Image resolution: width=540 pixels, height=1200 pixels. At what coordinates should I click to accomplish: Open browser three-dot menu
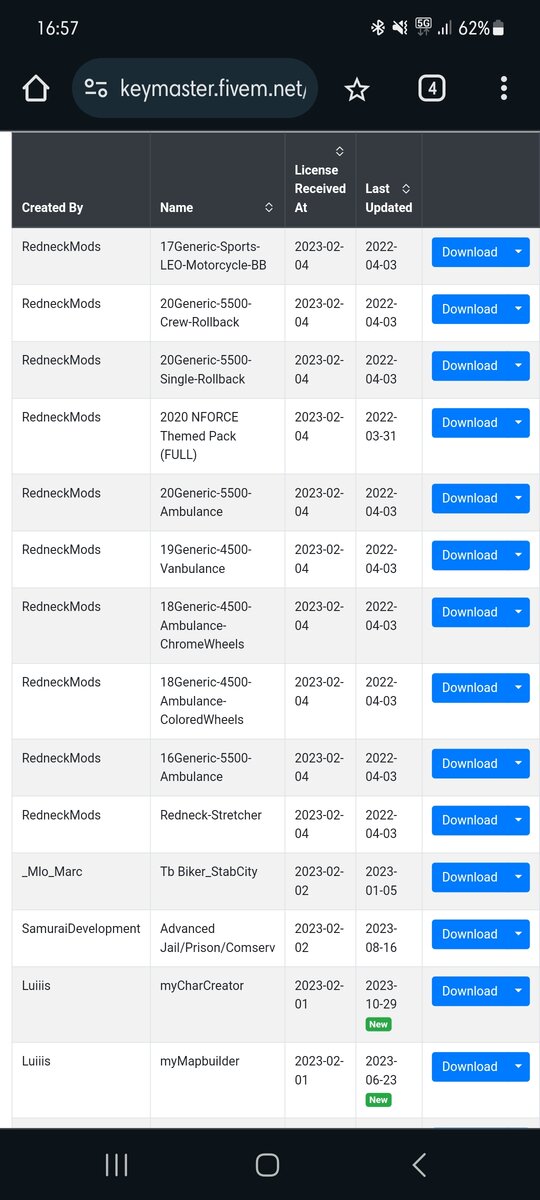[x=503, y=89]
